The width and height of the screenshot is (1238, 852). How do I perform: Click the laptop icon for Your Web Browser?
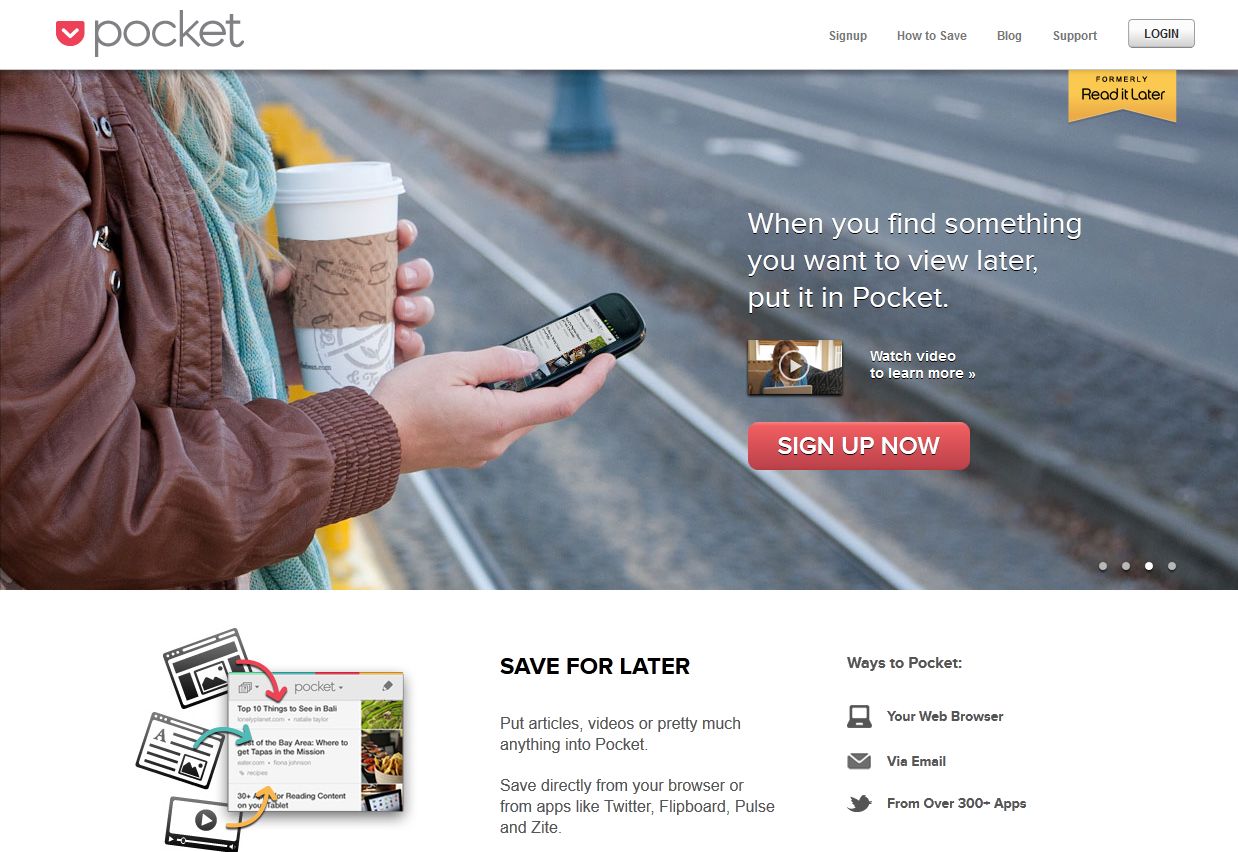click(859, 716)
